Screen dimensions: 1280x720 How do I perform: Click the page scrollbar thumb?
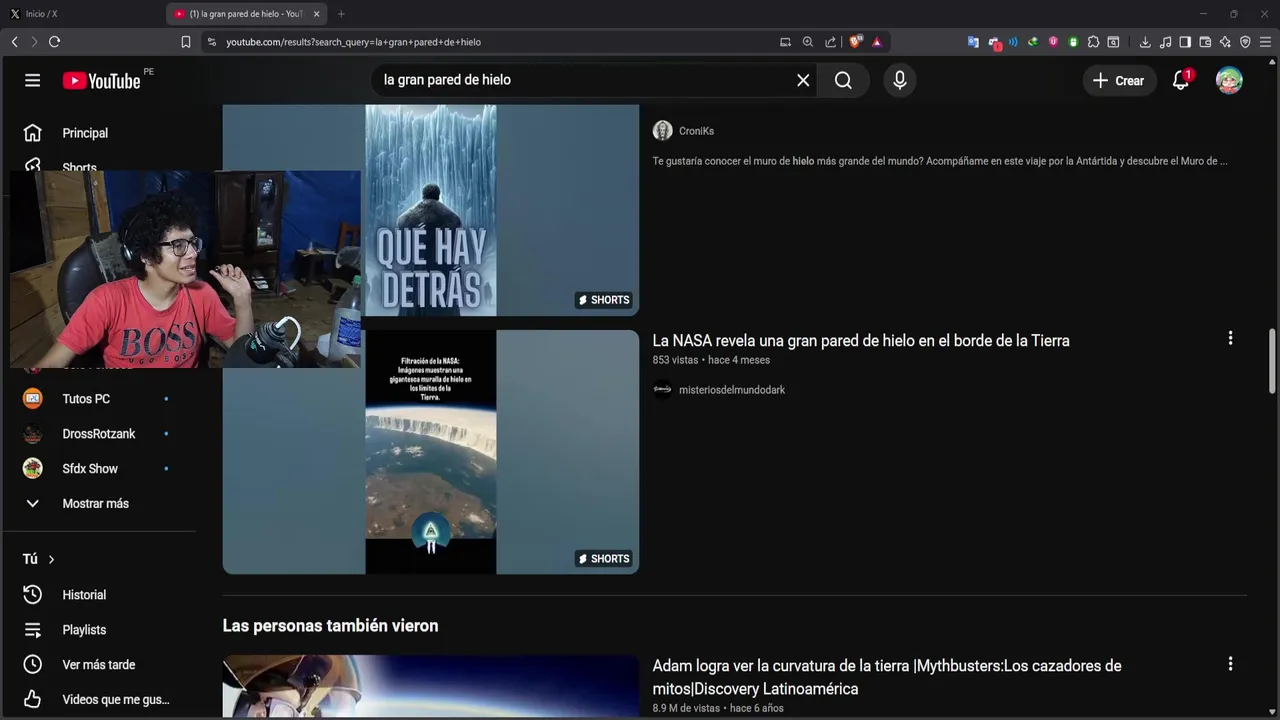tap(1272, 361)
